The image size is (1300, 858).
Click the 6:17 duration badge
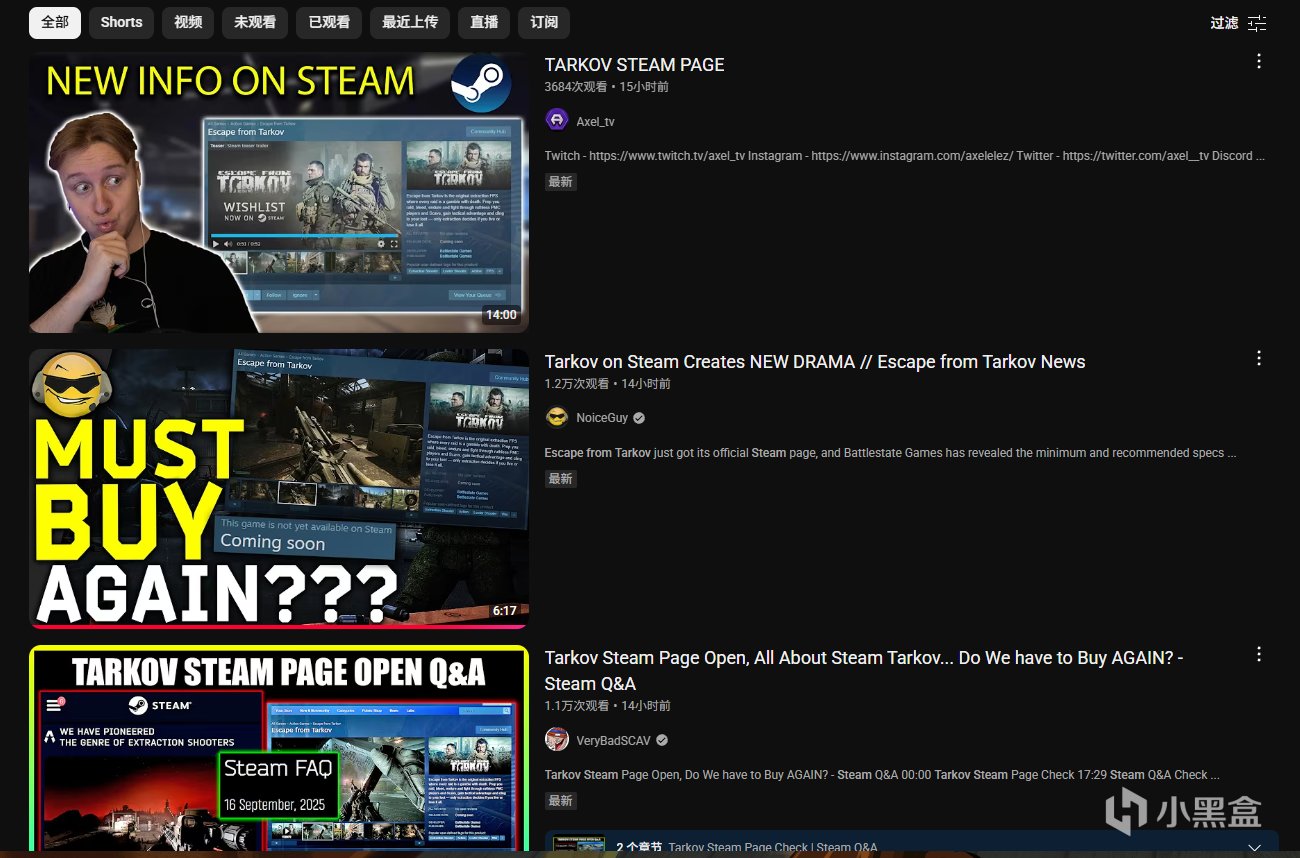[505, 611]
